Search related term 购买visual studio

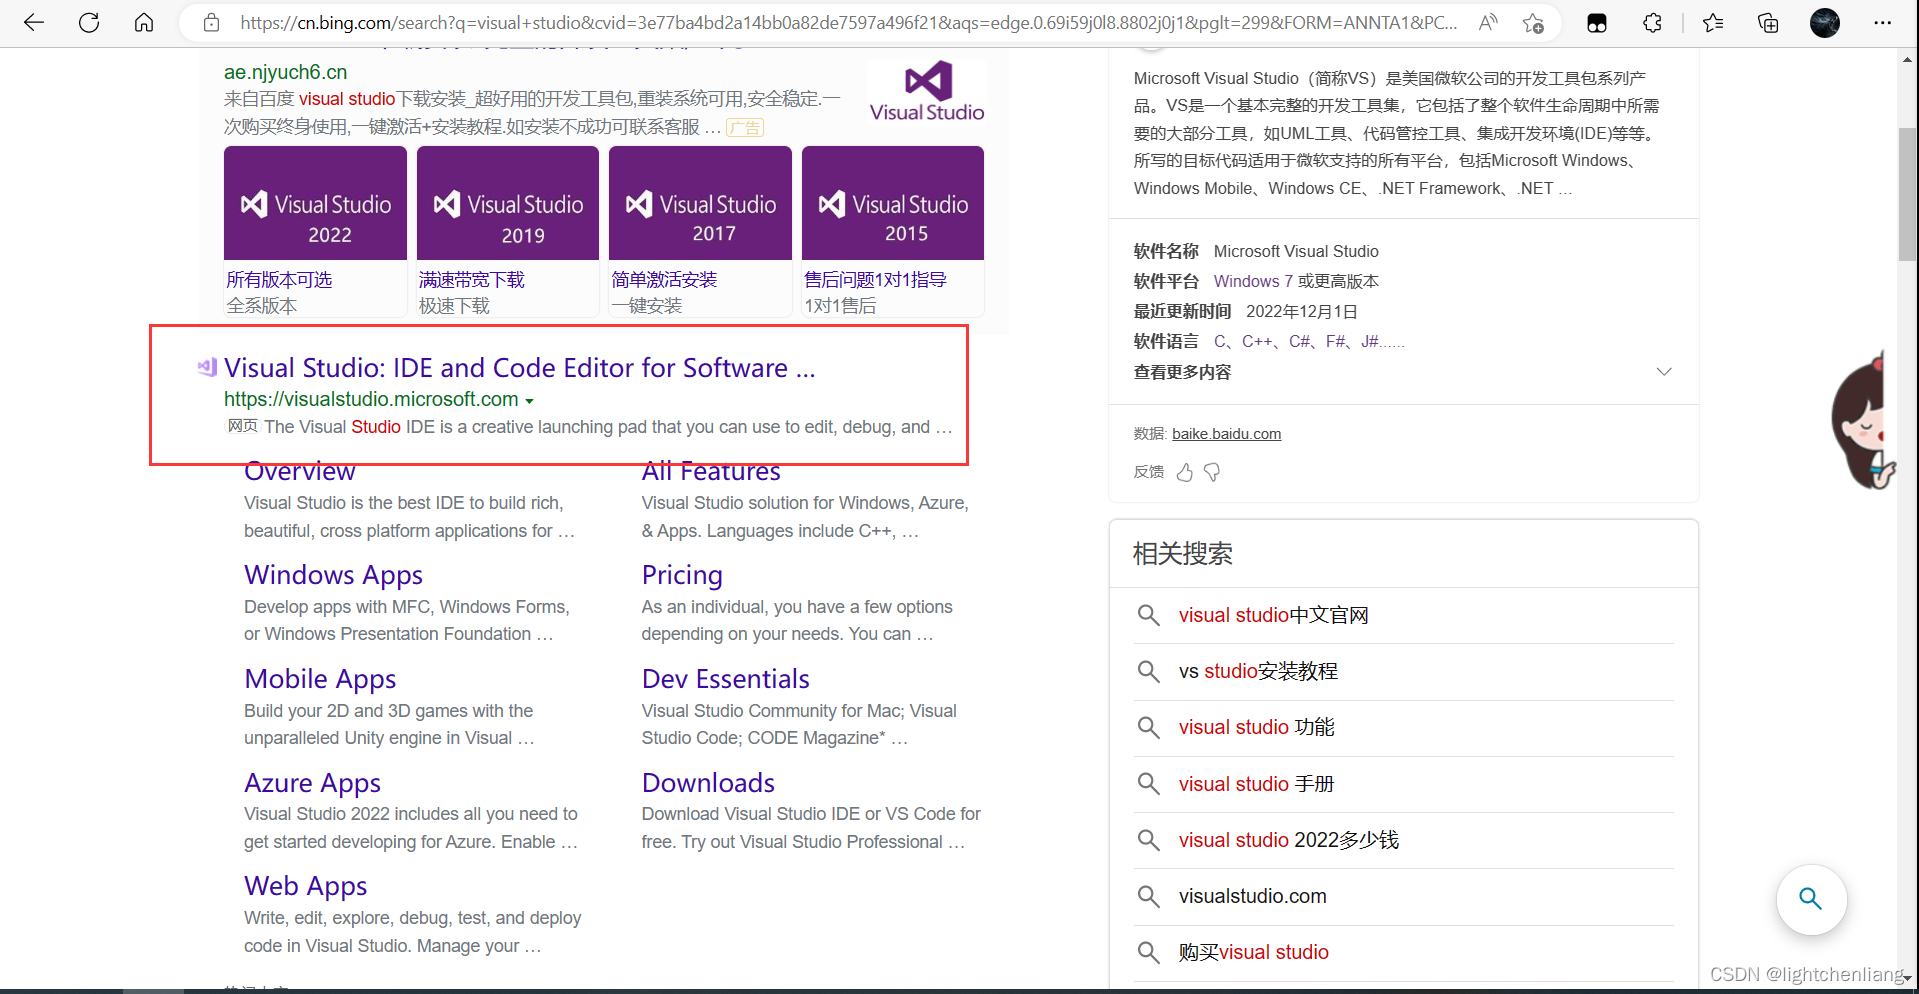pos(1253,952)
